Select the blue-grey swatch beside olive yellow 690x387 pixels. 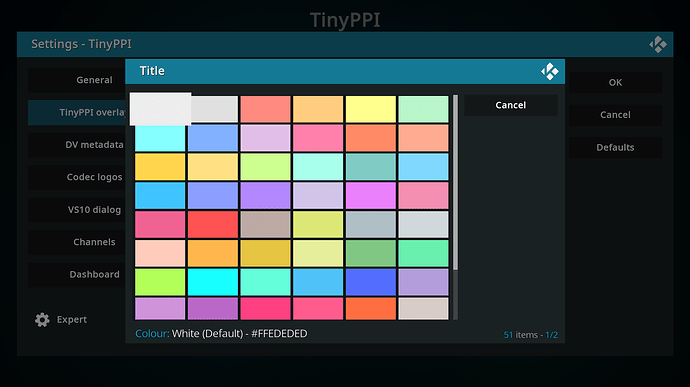pos(371,225)
